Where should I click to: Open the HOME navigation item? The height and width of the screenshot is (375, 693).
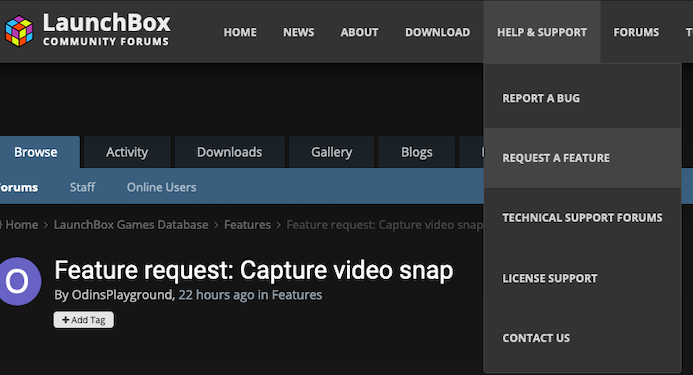click(x=240, y=32)
